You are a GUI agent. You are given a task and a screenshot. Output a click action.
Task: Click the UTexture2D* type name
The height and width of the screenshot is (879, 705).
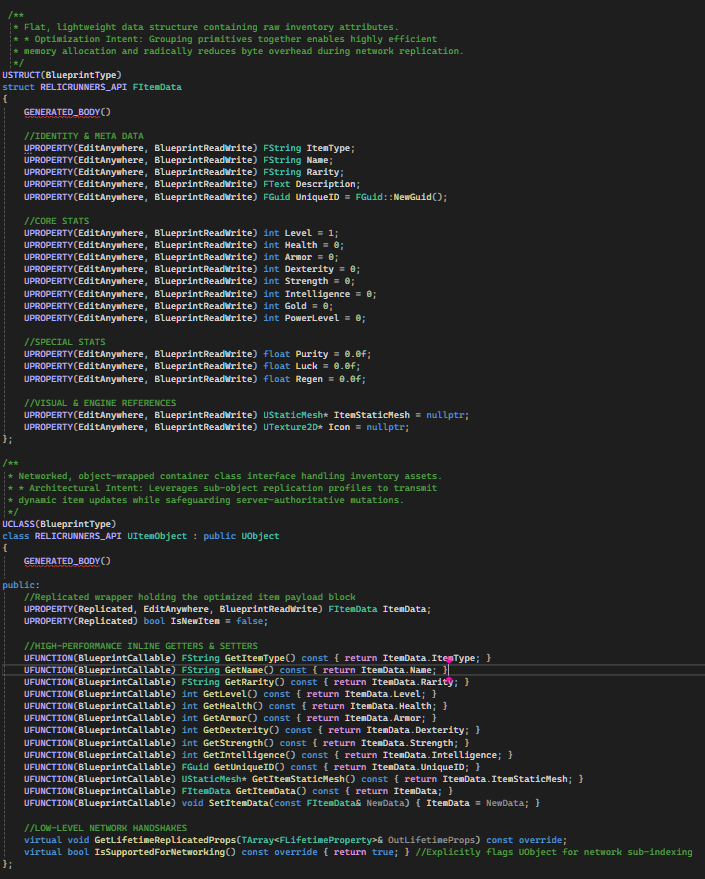293,427
